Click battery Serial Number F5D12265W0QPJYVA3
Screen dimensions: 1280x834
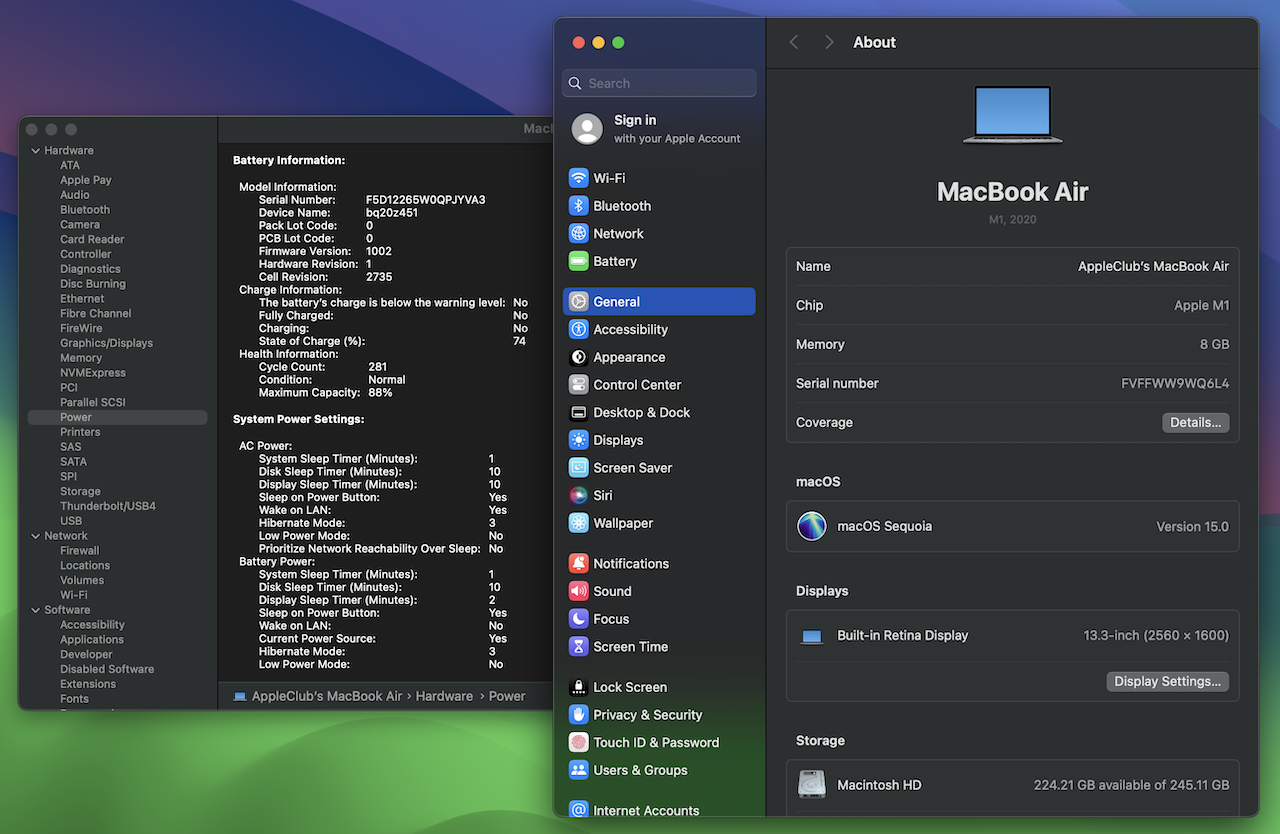click(425, 200)
